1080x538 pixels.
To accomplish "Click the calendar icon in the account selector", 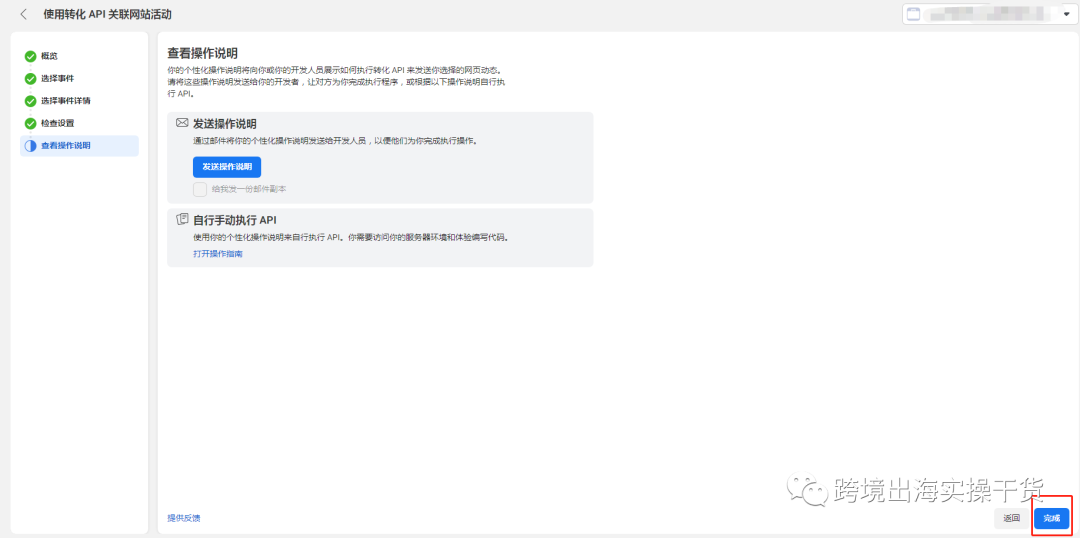I will point(914,14).
